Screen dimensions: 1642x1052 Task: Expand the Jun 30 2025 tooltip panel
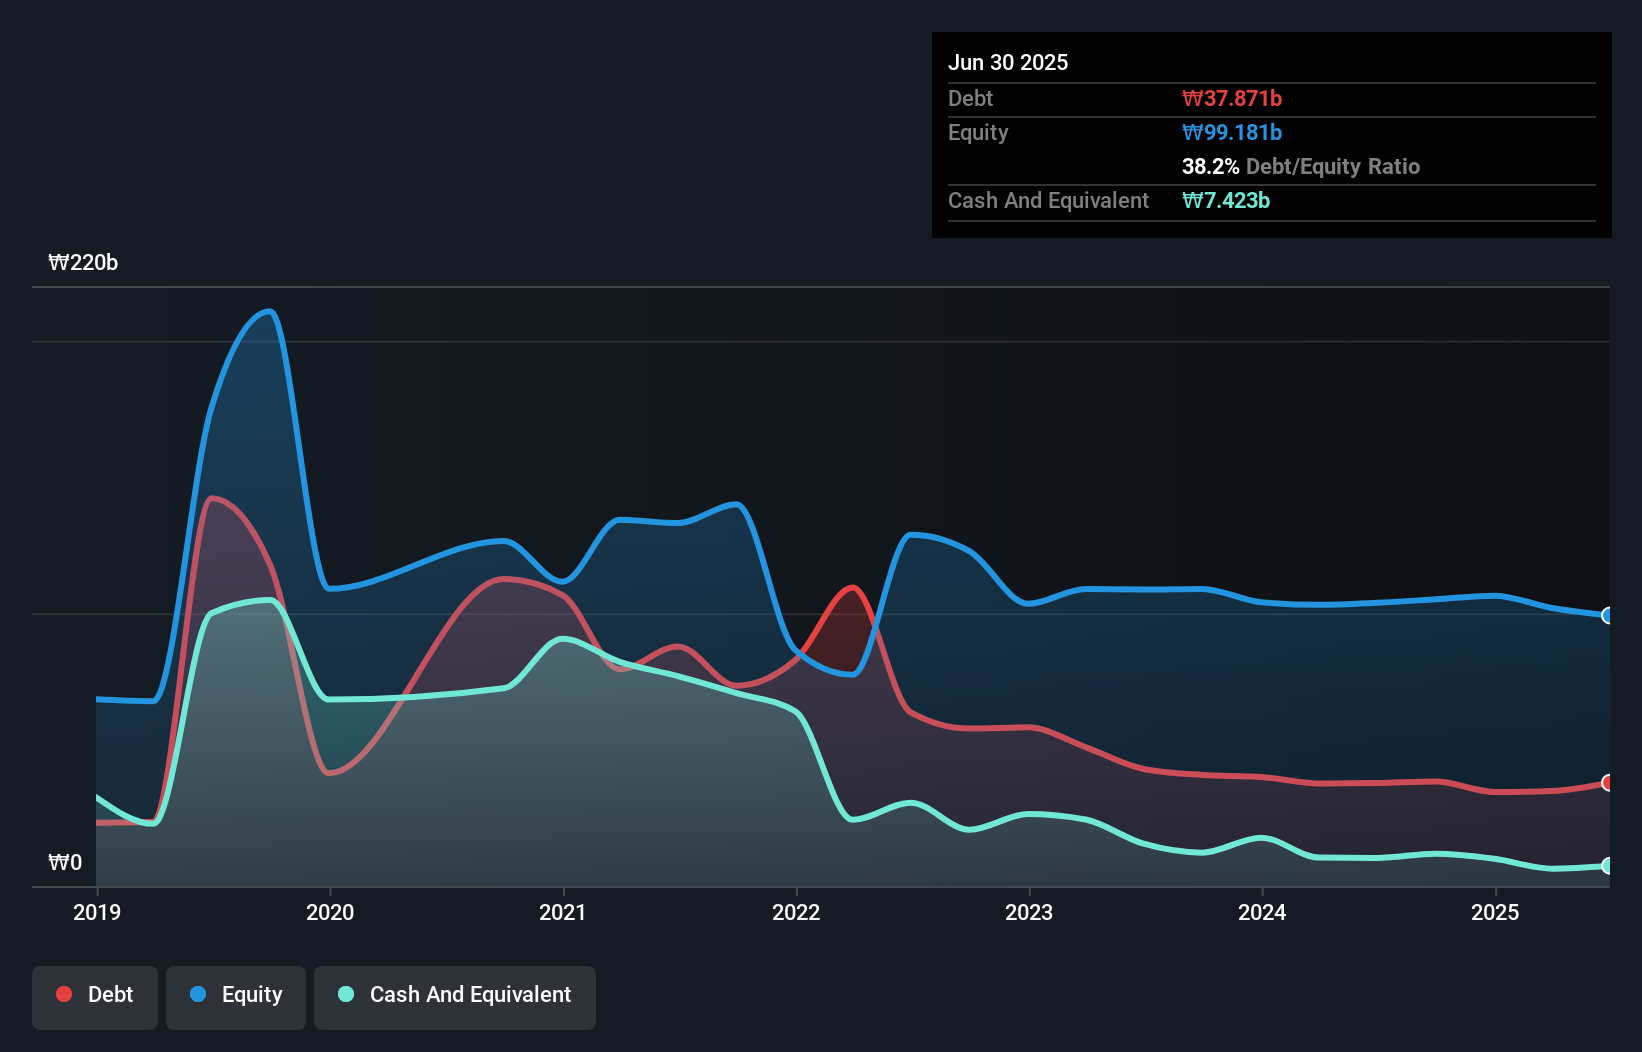click(1008, 62)
